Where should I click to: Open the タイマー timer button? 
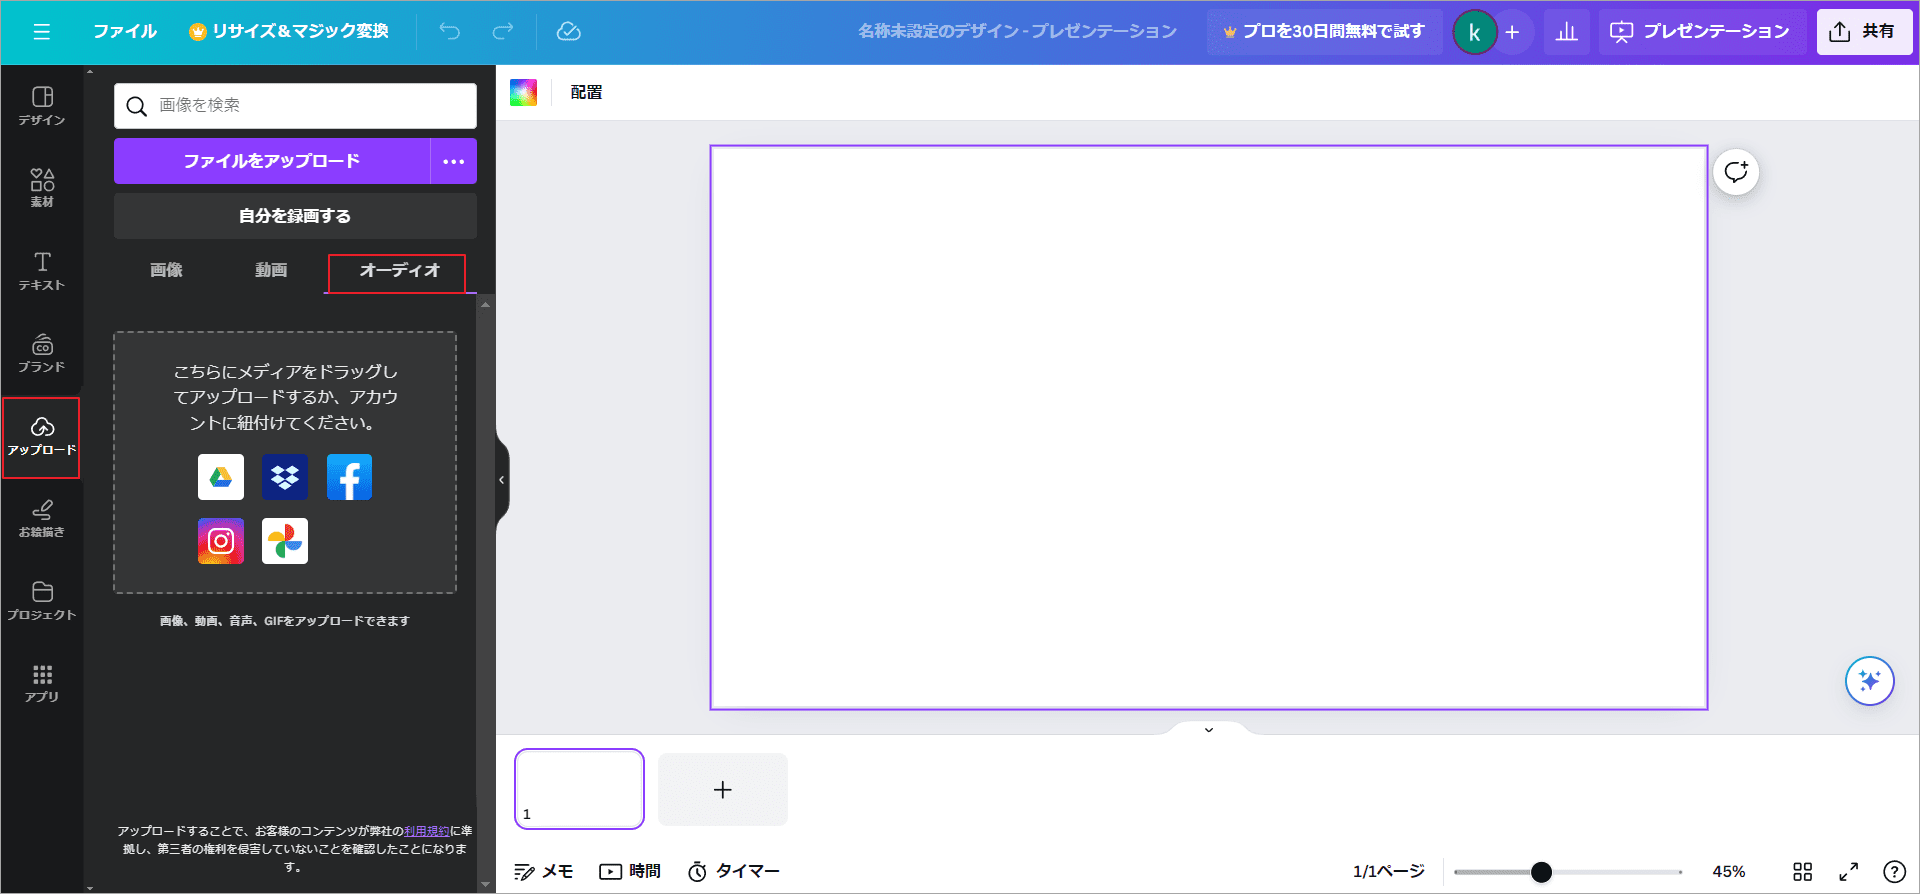pyautogui.click(x=734, y=872)
